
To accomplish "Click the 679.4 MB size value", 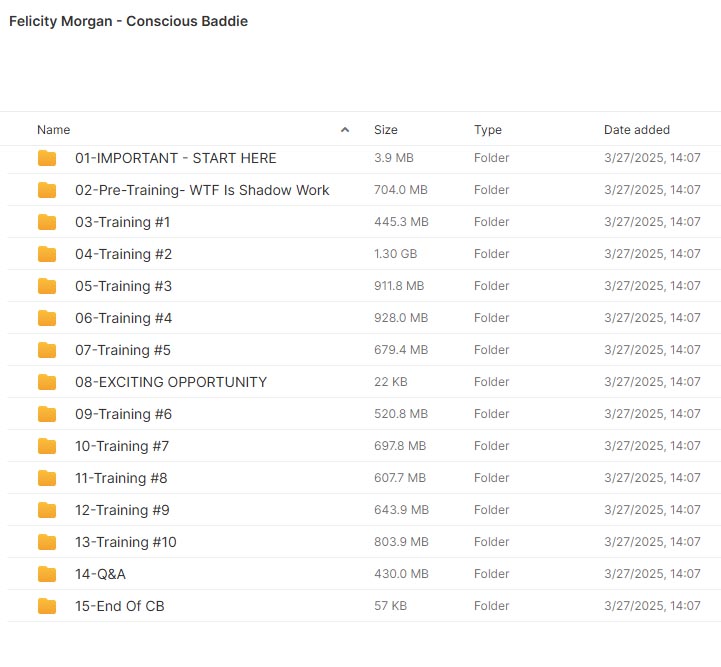I will pyautogui.click(x=401, y=350).
